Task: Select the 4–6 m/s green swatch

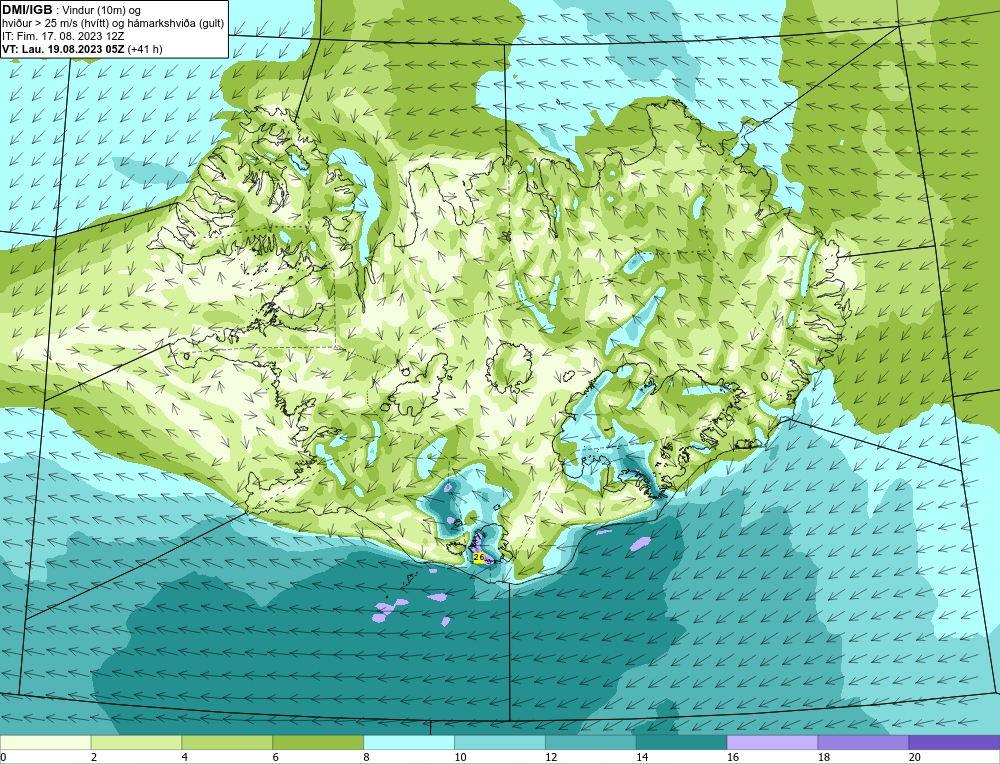Action: pyautogui.click(x=227, y=743)
